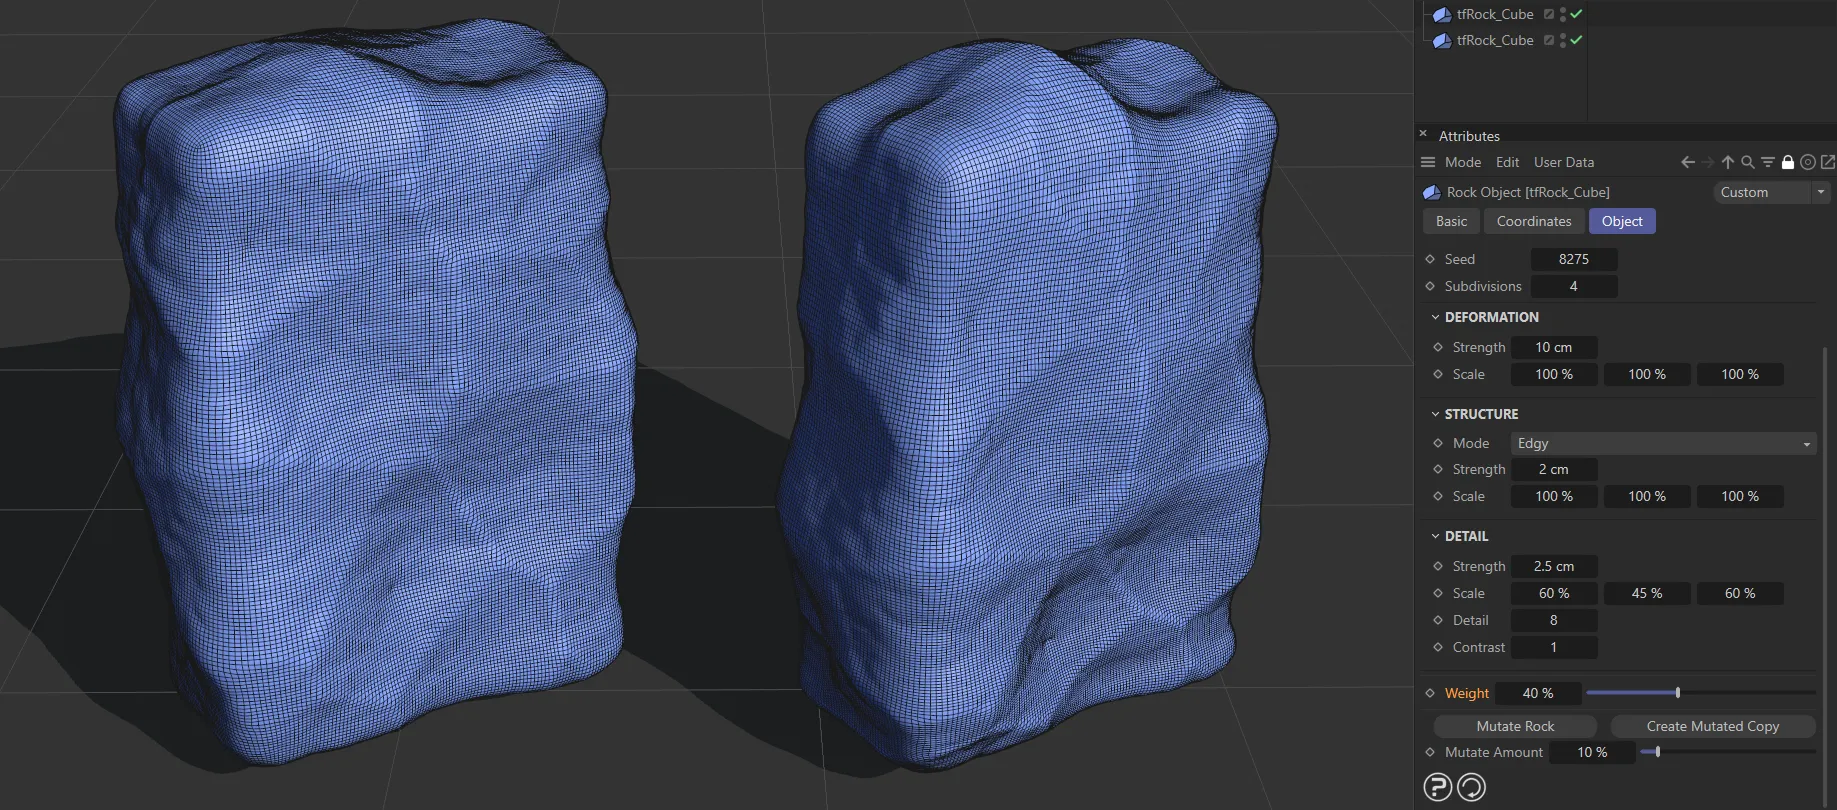Viewport: 1837px width, 810px height.
Task: Toggle keyframe diamond next to Seed
Action: pyautogui.click(x=1430, y=259)
